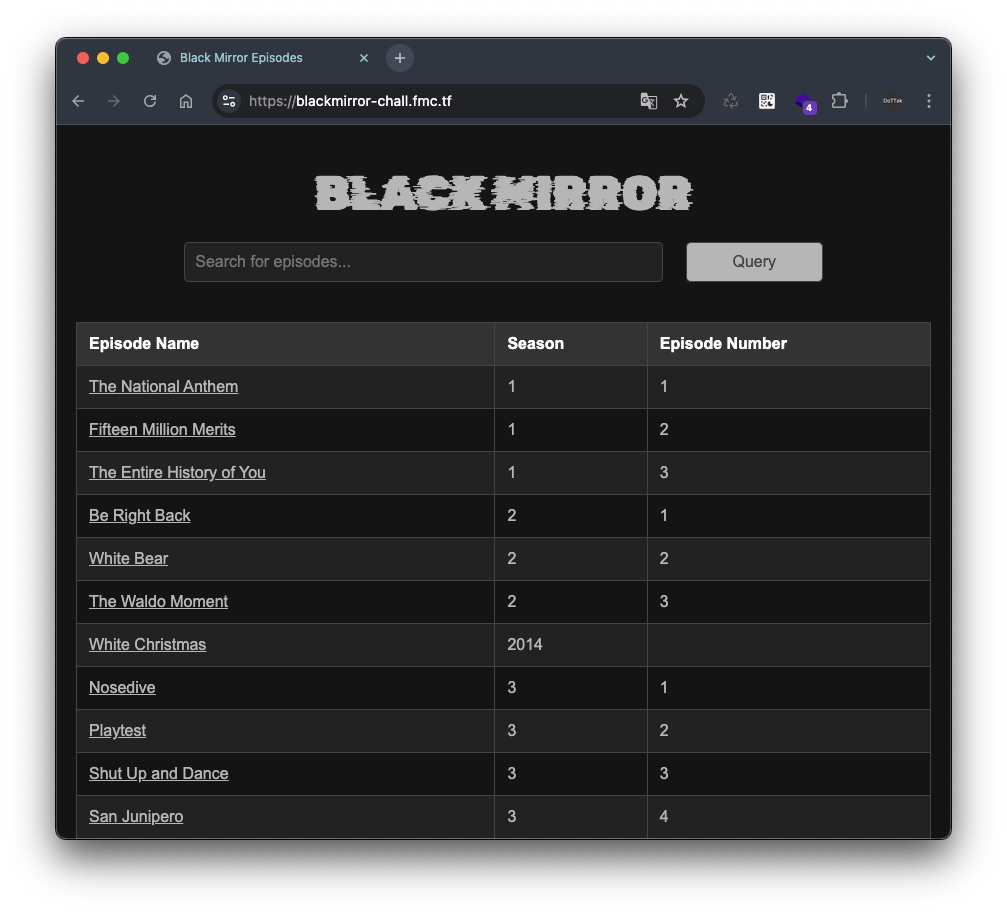The width and height of the screenshot is (1007, 913).
Task: Focus the Search for episodes field
Action: coord(423,262)
